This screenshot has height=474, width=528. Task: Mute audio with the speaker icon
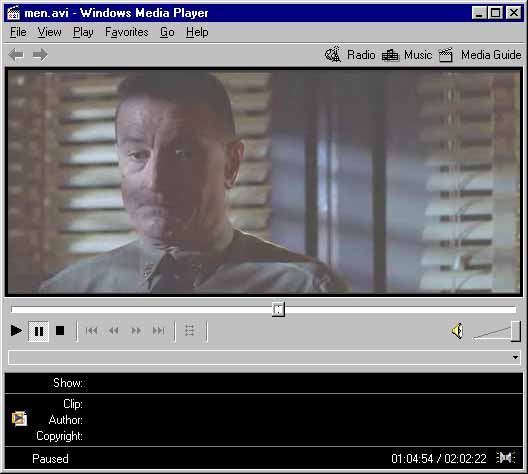(457, 331)
